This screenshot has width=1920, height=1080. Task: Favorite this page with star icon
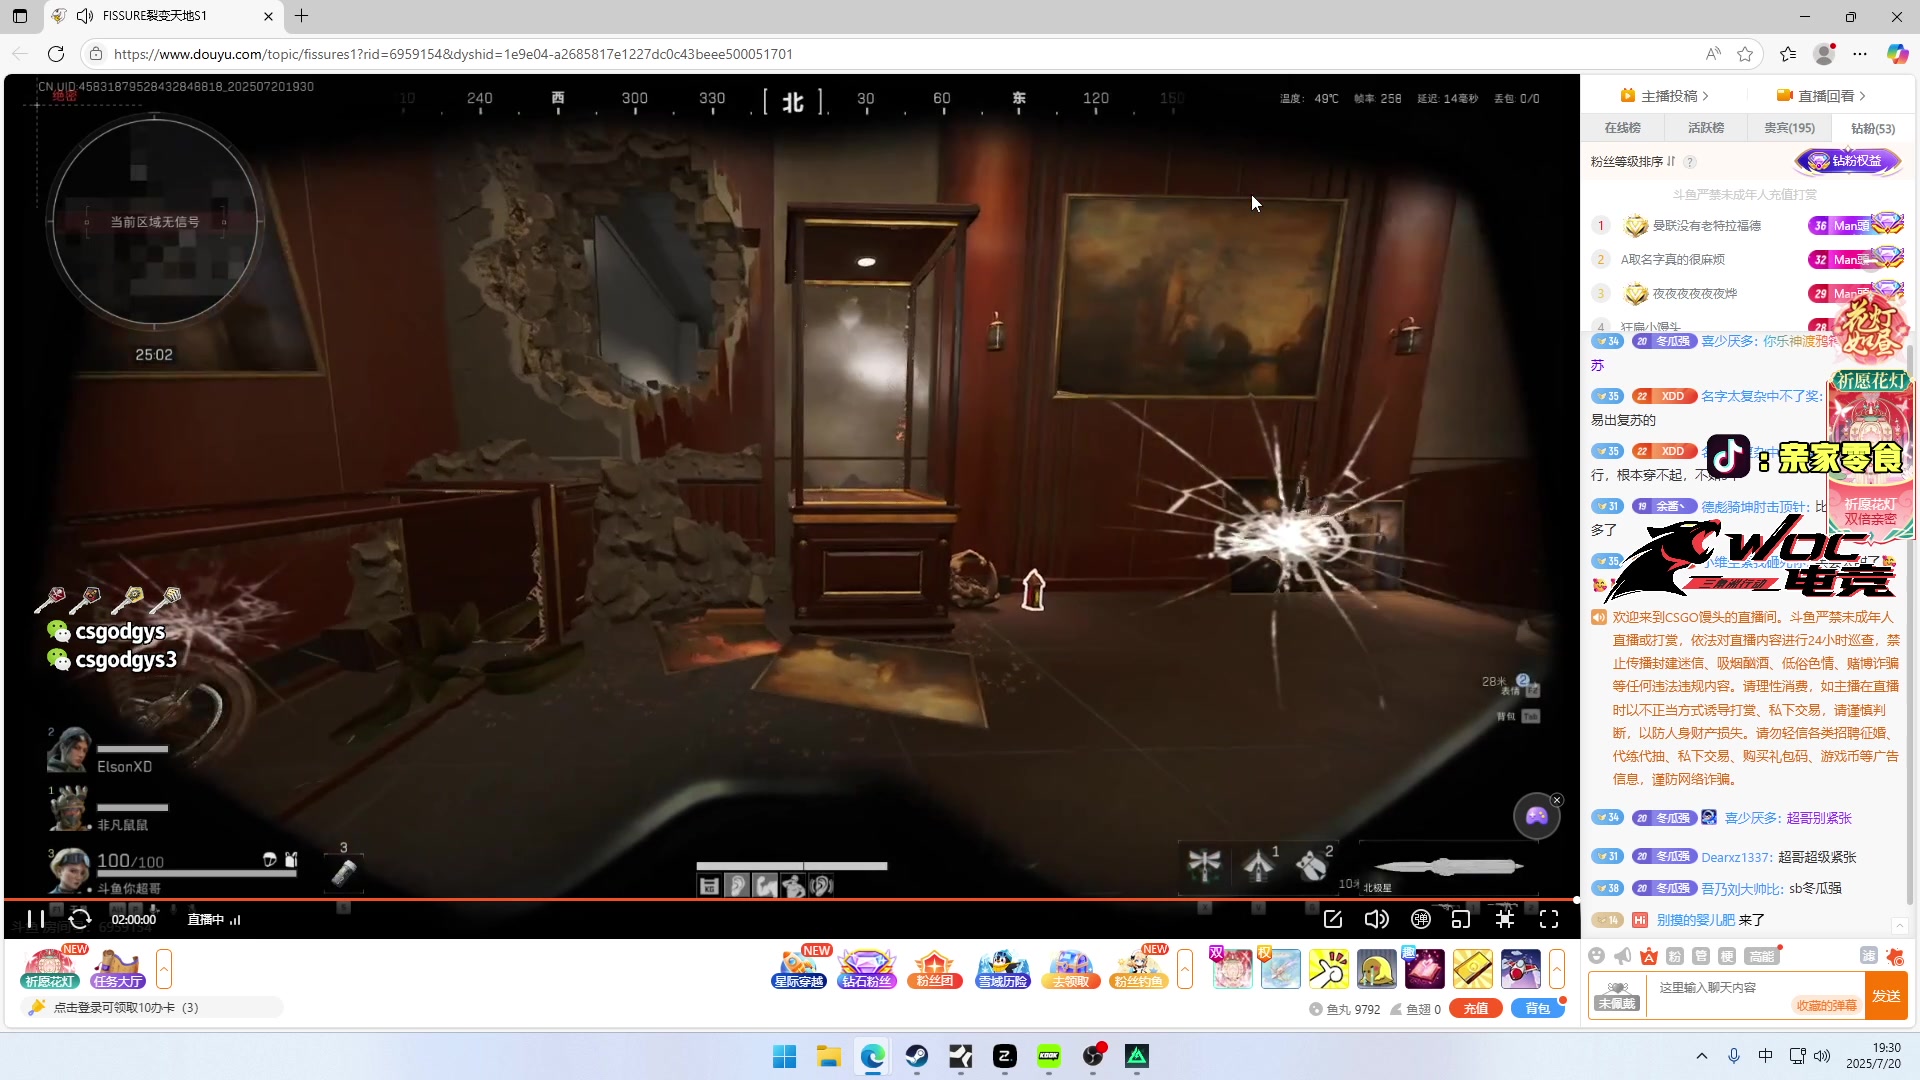(x=1745, y=54)
